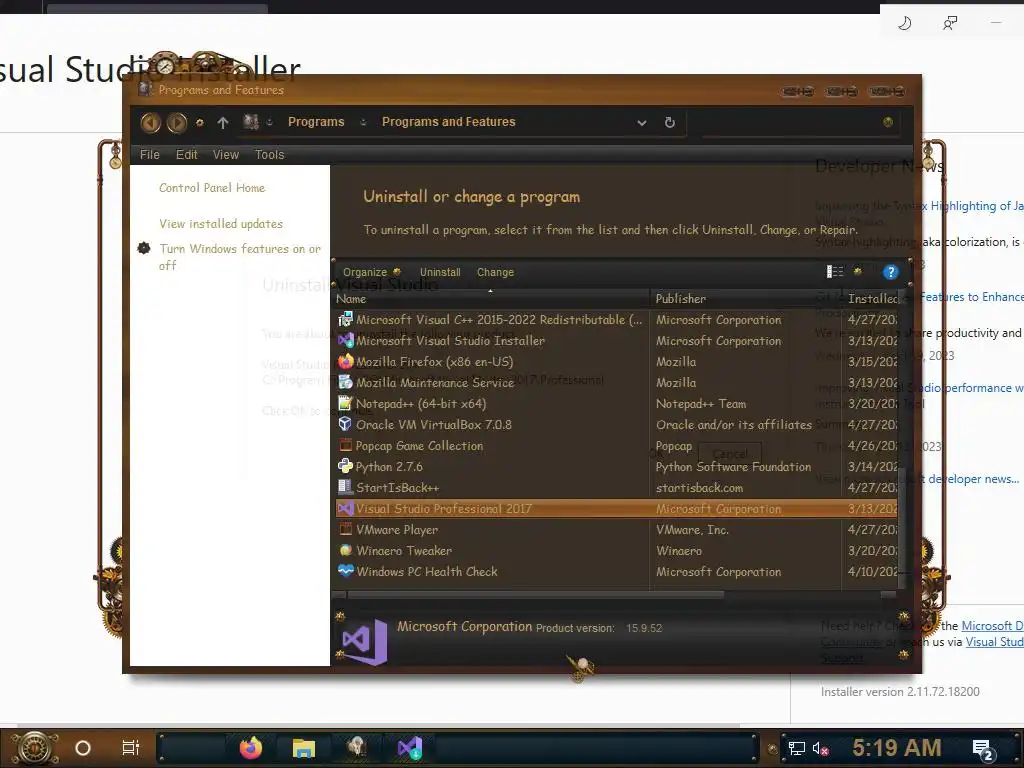Image resolution: width=1024 pixels, height=768 pixels.
Task: Click the muted speaker icon in the tray
Action: tap(820, 748)
